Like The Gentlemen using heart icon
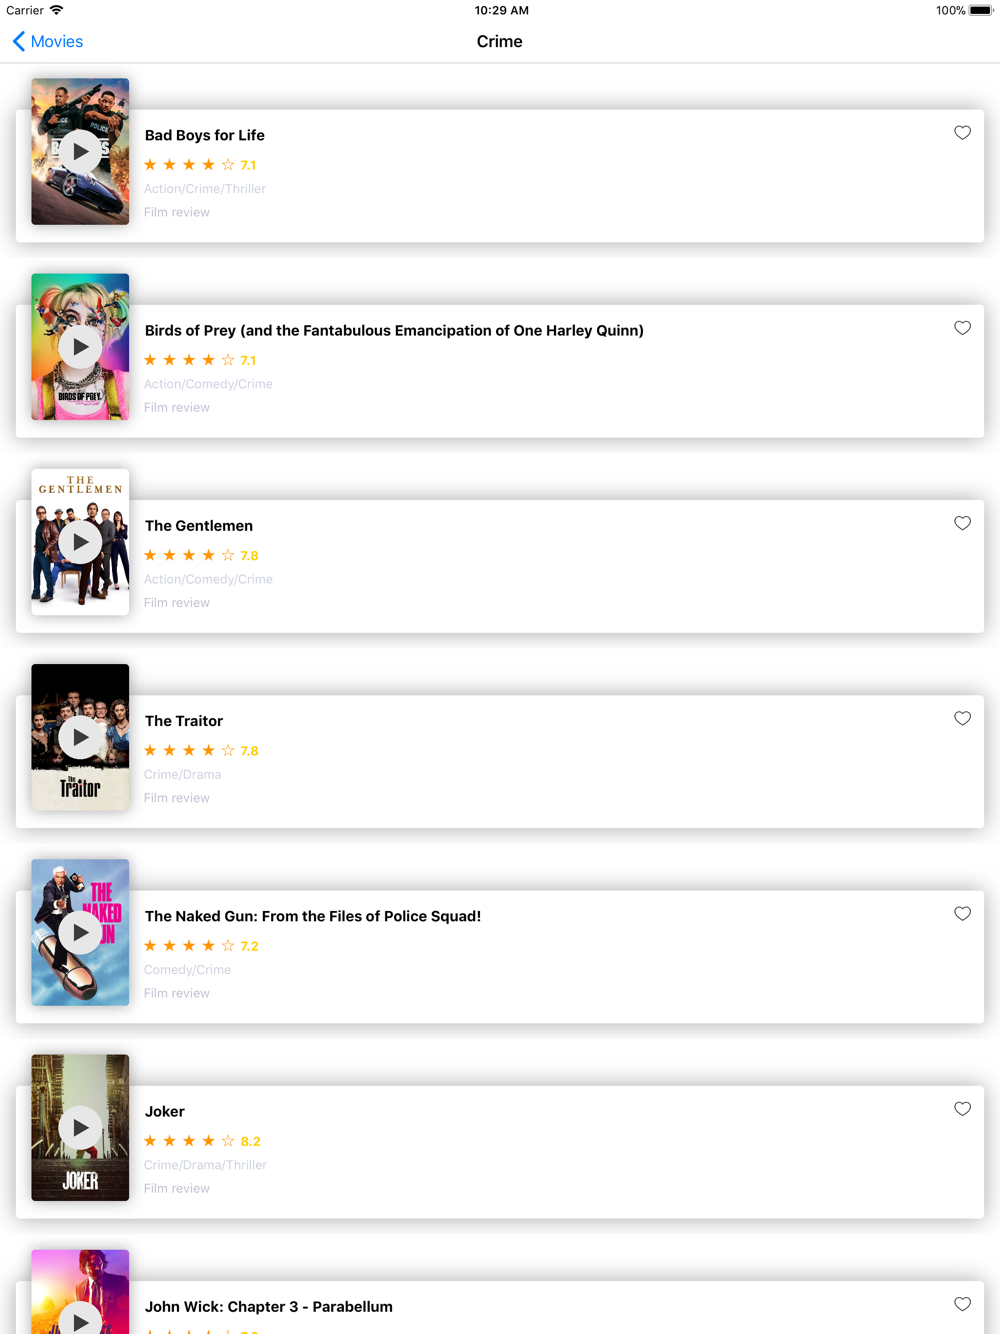 (962, 523)
